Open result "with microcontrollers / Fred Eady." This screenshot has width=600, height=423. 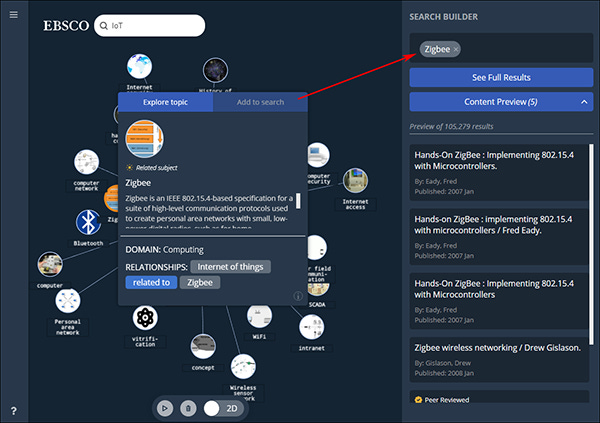(x=499, y=237)
